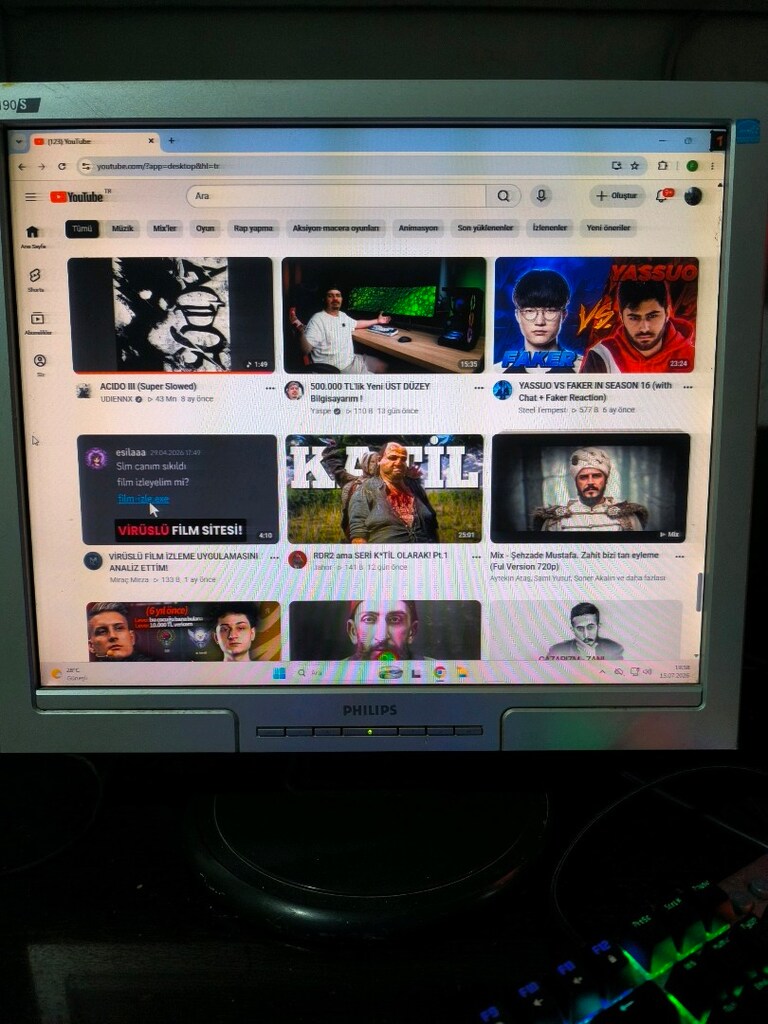Go to Ana Sayfa in the sidebar
Screen dimensions: 768x1024
(33, 236)
